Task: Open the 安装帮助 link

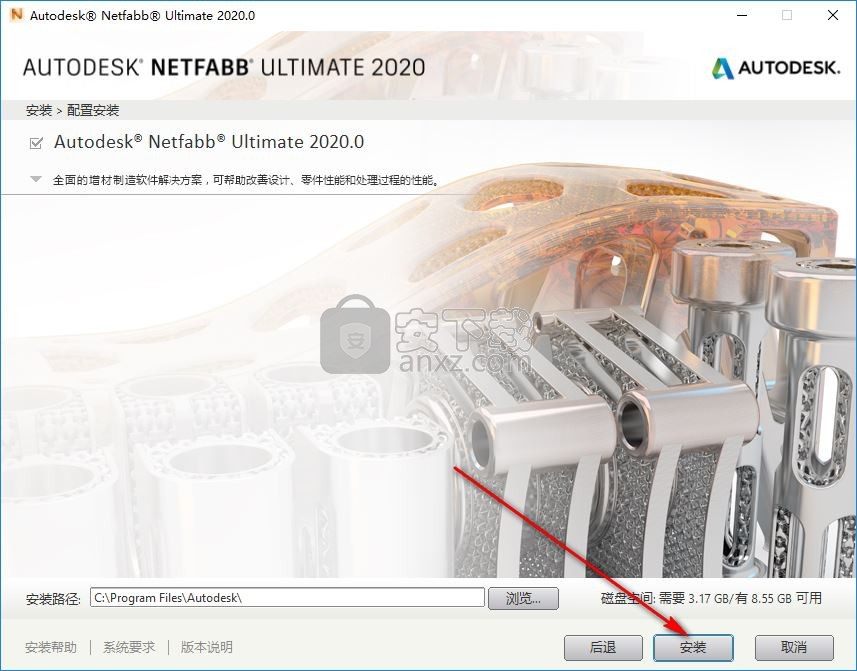Action: point(51,648)
